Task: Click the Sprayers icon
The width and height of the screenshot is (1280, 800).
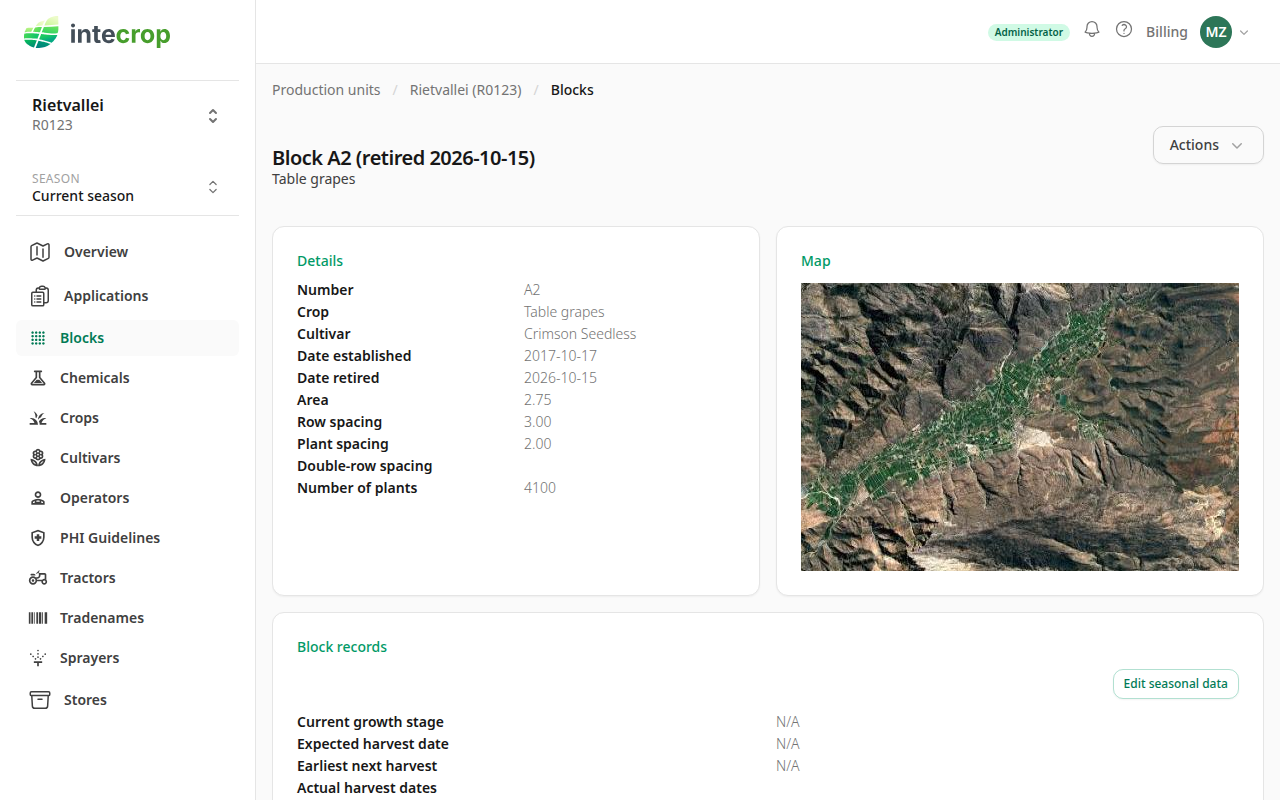Action: coord(38,658)
